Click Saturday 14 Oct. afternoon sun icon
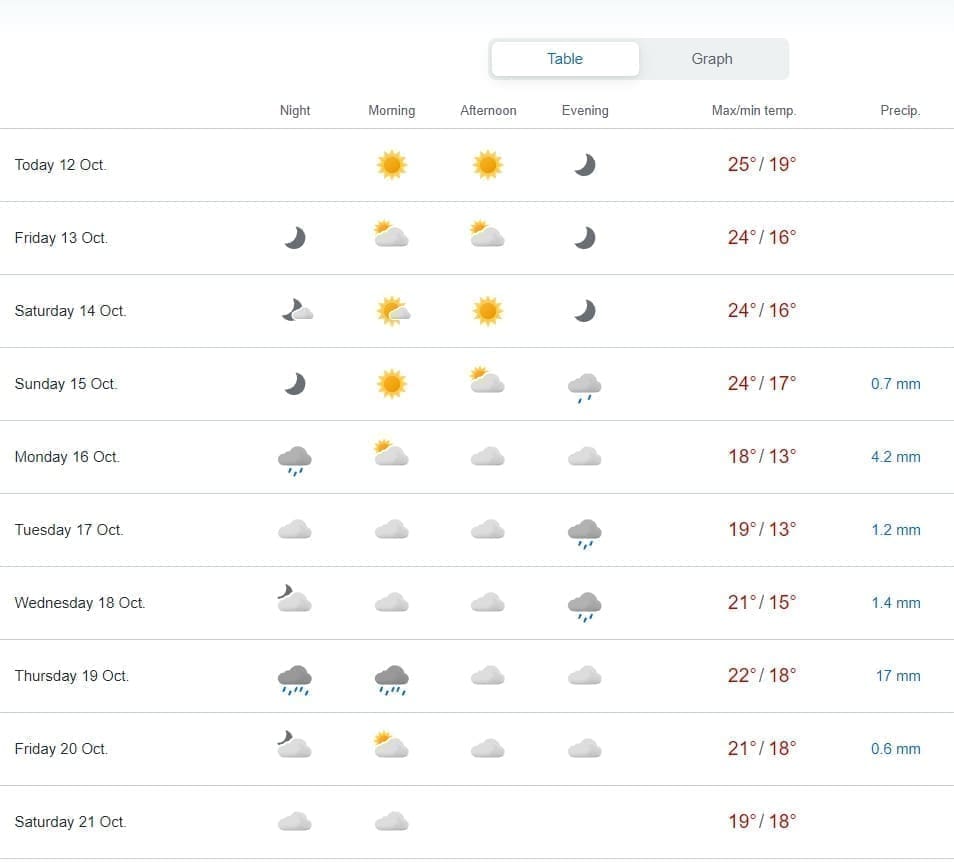The width and height of the screenshot is (954, 862). 487,311
